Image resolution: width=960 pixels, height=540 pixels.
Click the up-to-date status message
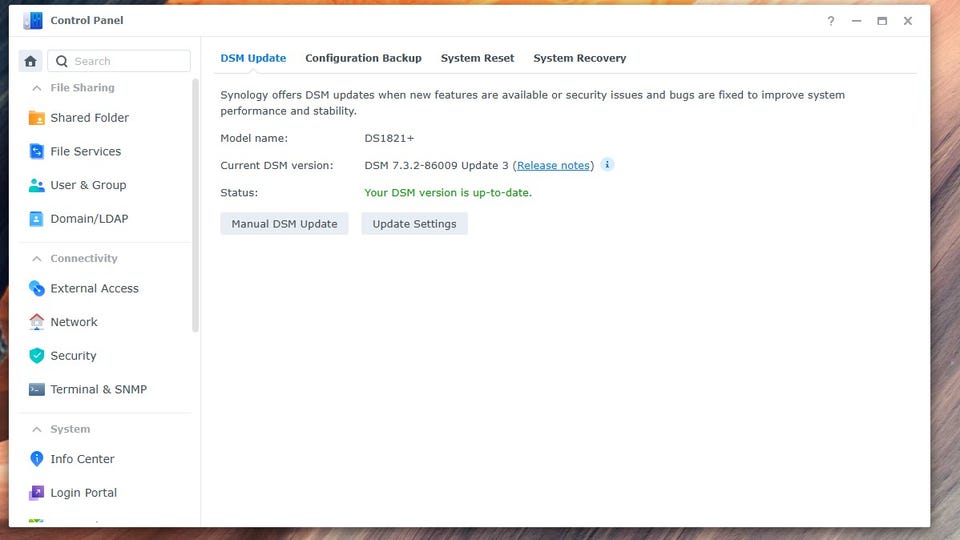pyautogui.click(x=448, y=192)
